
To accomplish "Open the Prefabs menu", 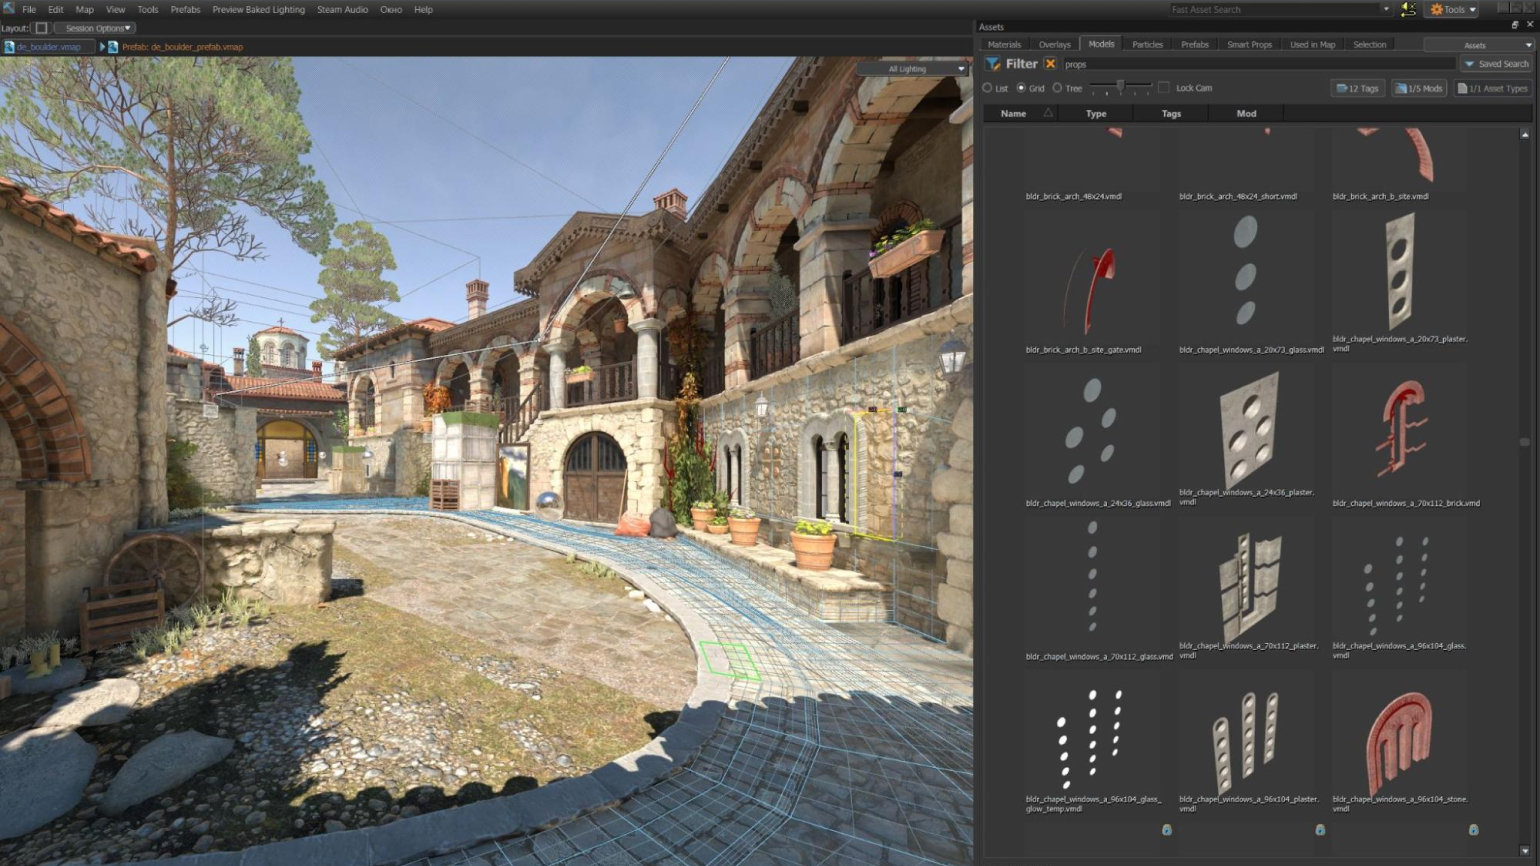I will point(185,9).
